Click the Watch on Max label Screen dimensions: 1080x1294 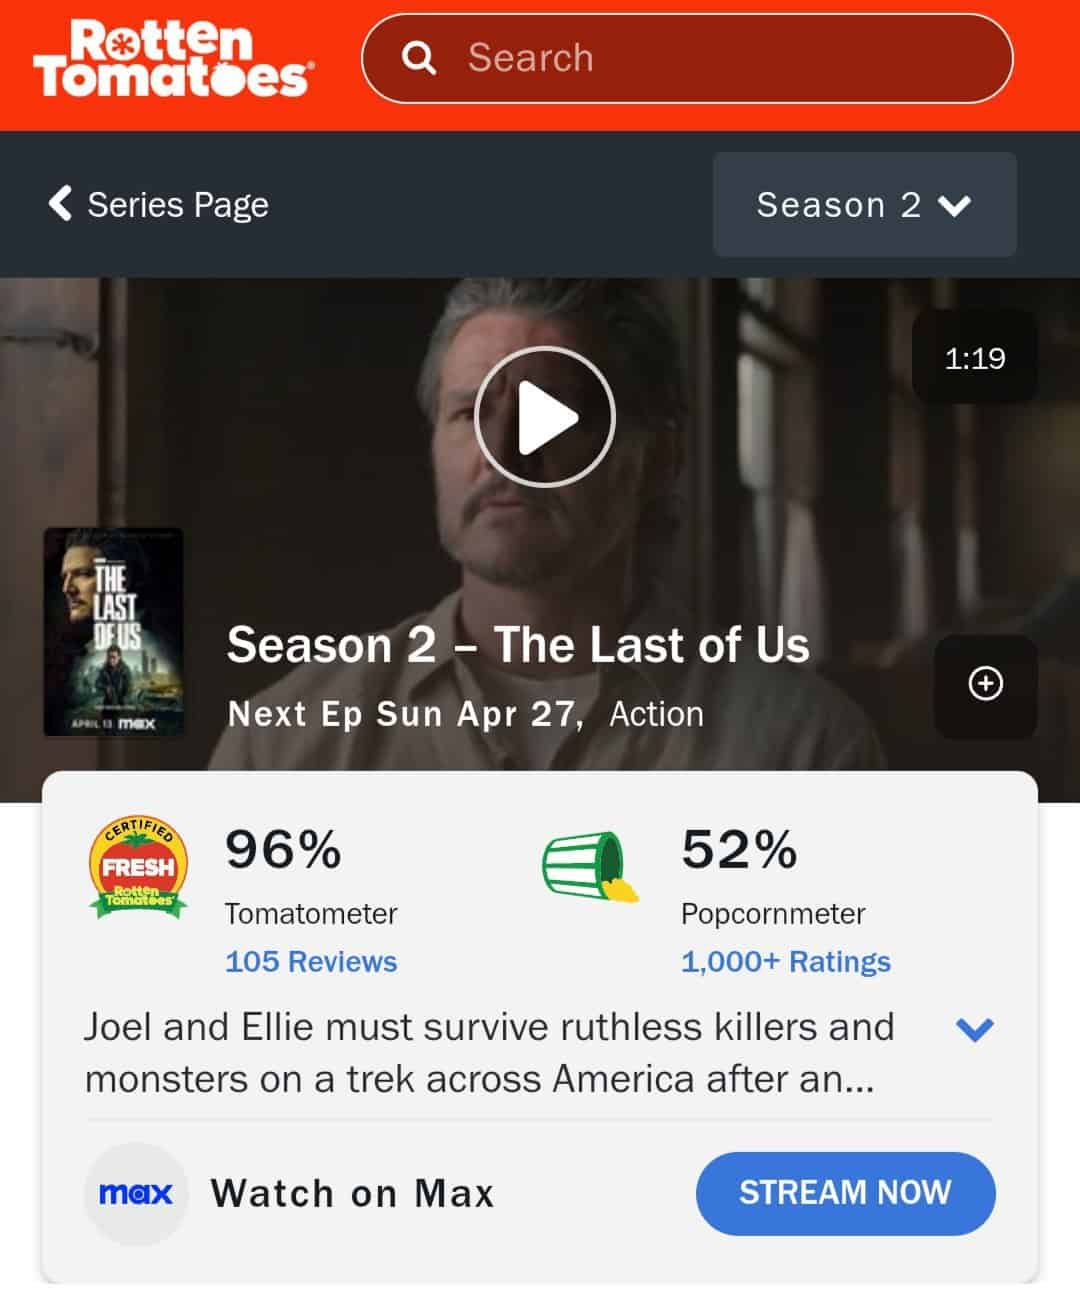352,1193
